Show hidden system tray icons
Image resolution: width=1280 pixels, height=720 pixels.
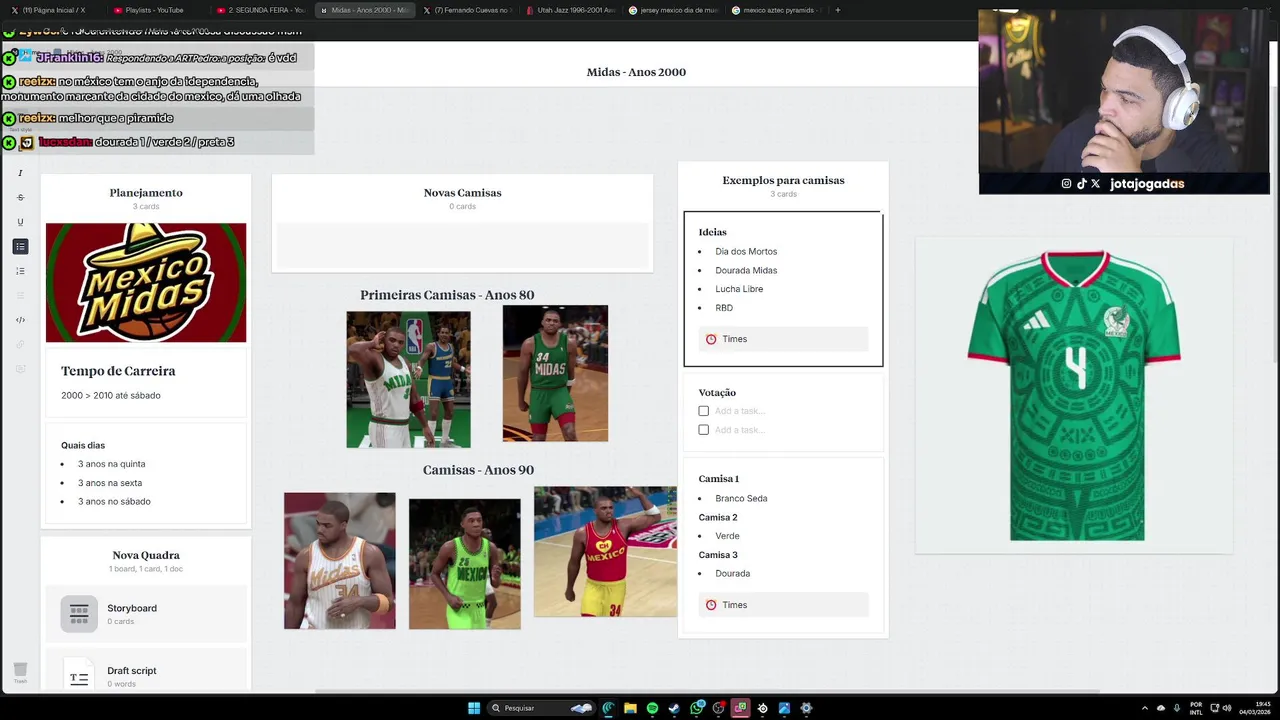pos(1144,708)
